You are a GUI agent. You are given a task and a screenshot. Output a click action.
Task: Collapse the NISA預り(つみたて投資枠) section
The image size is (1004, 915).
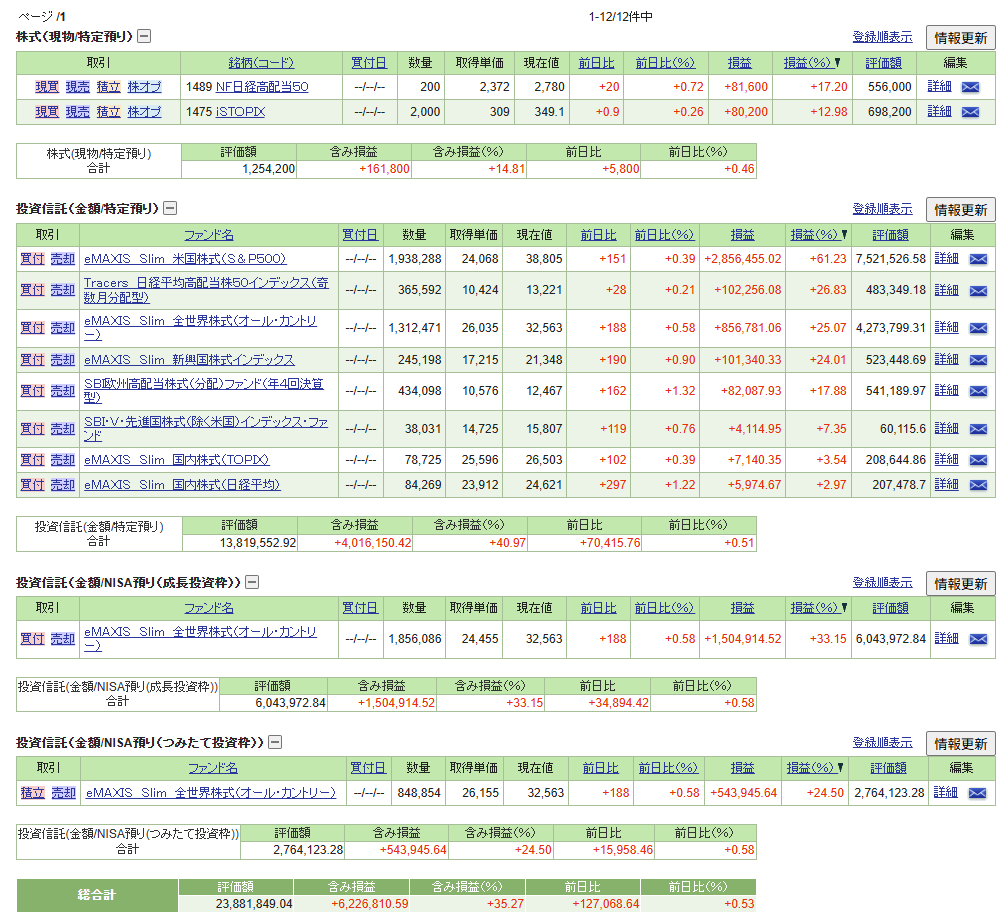click(x=275, y=742)
